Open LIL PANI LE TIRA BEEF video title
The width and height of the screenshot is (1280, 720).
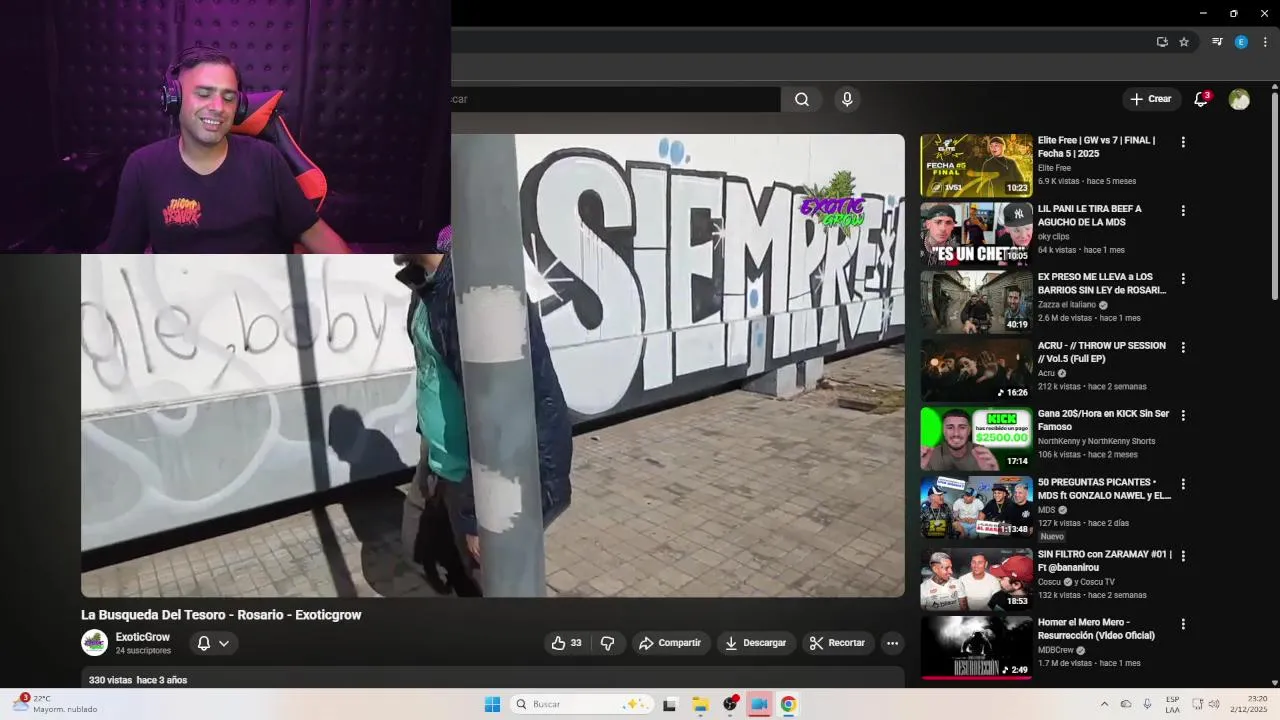(x=1089, y=215)
